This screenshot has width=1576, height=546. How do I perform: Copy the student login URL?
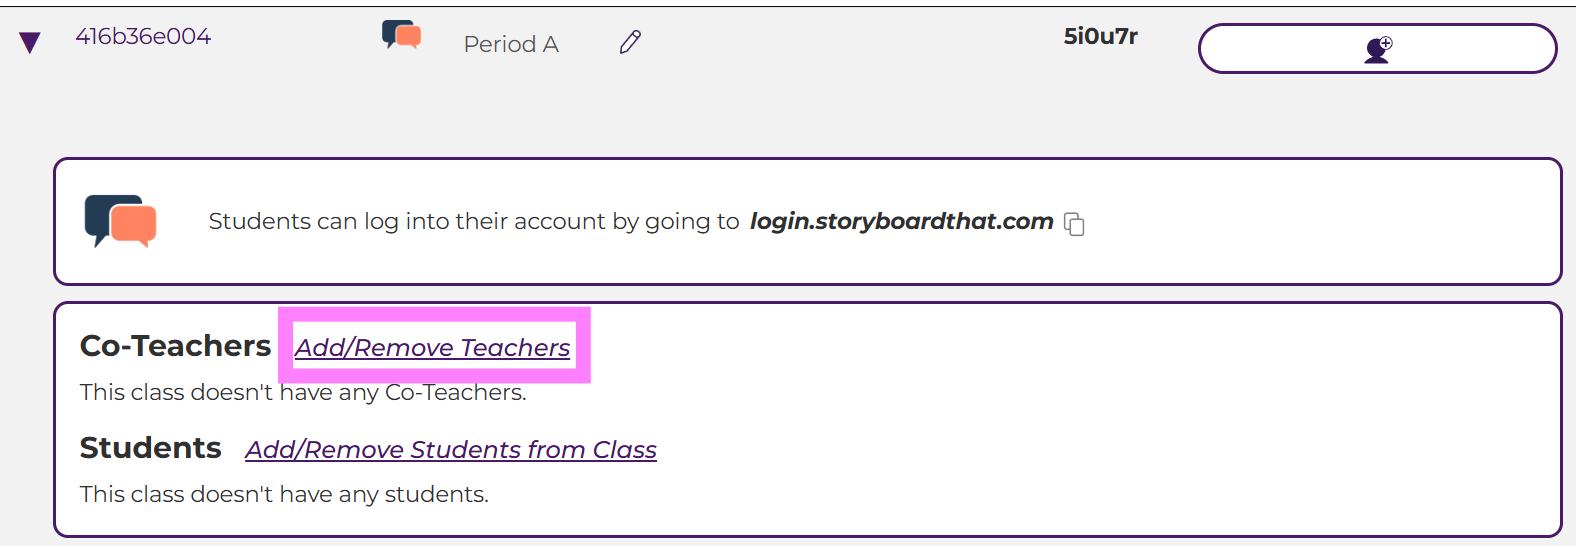click(x=1074, y=224)
